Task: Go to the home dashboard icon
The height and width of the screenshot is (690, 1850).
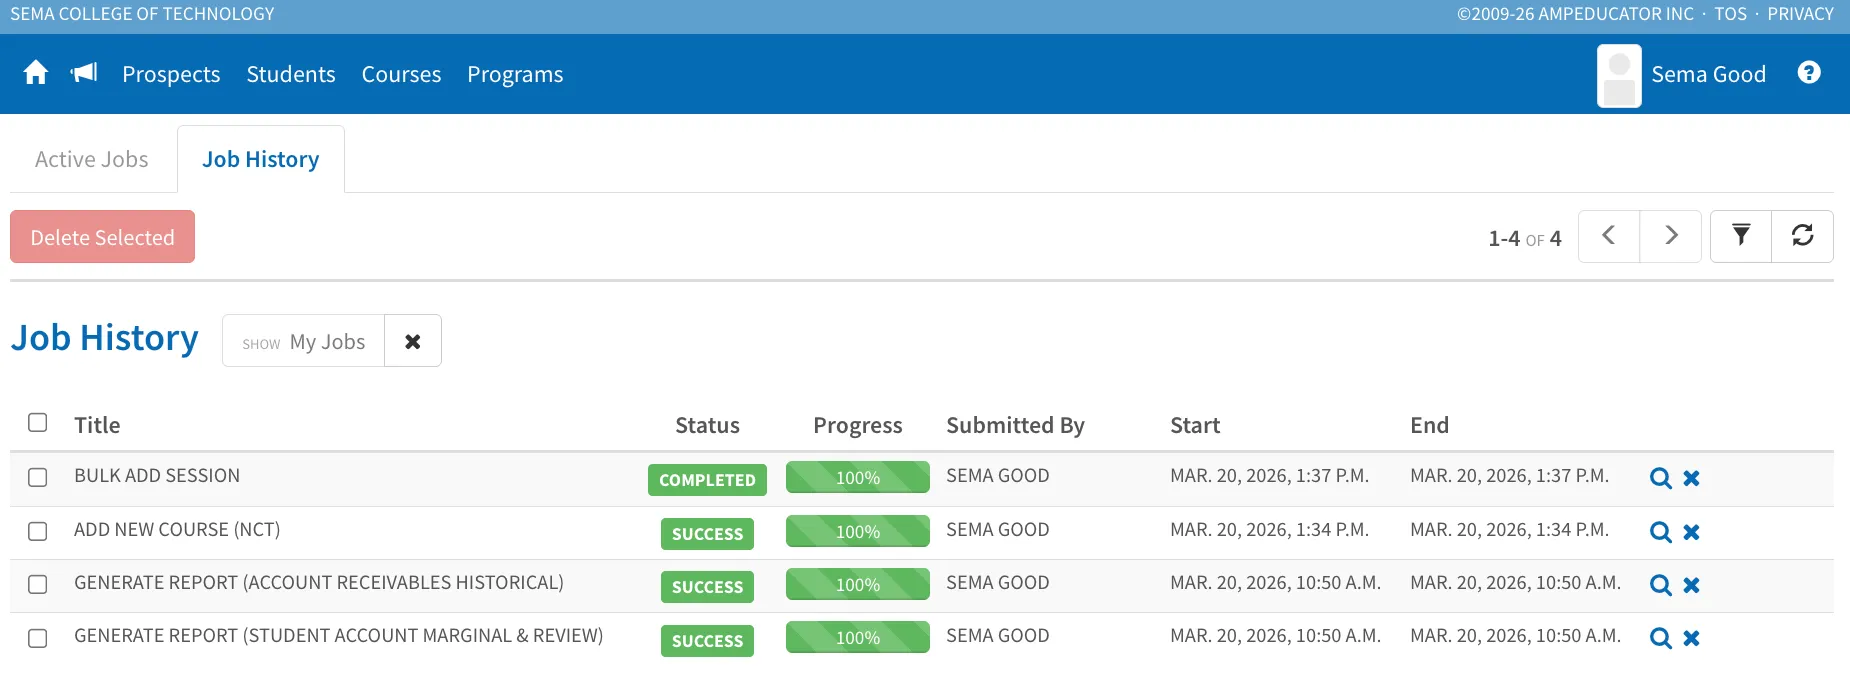Action: point(36,73)
